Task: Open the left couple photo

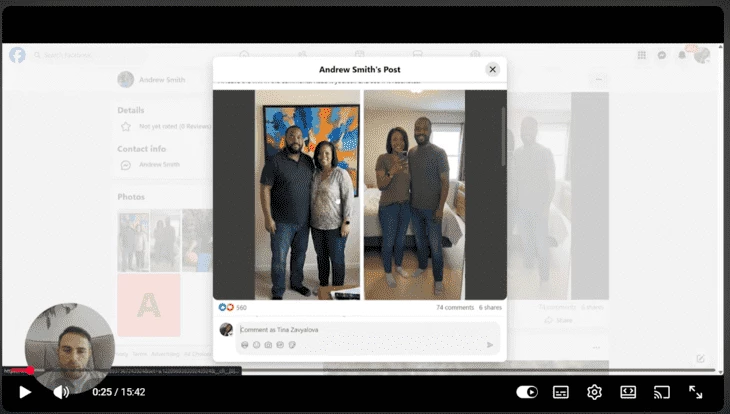Action: pyautogui.click(x=307, y=195)
